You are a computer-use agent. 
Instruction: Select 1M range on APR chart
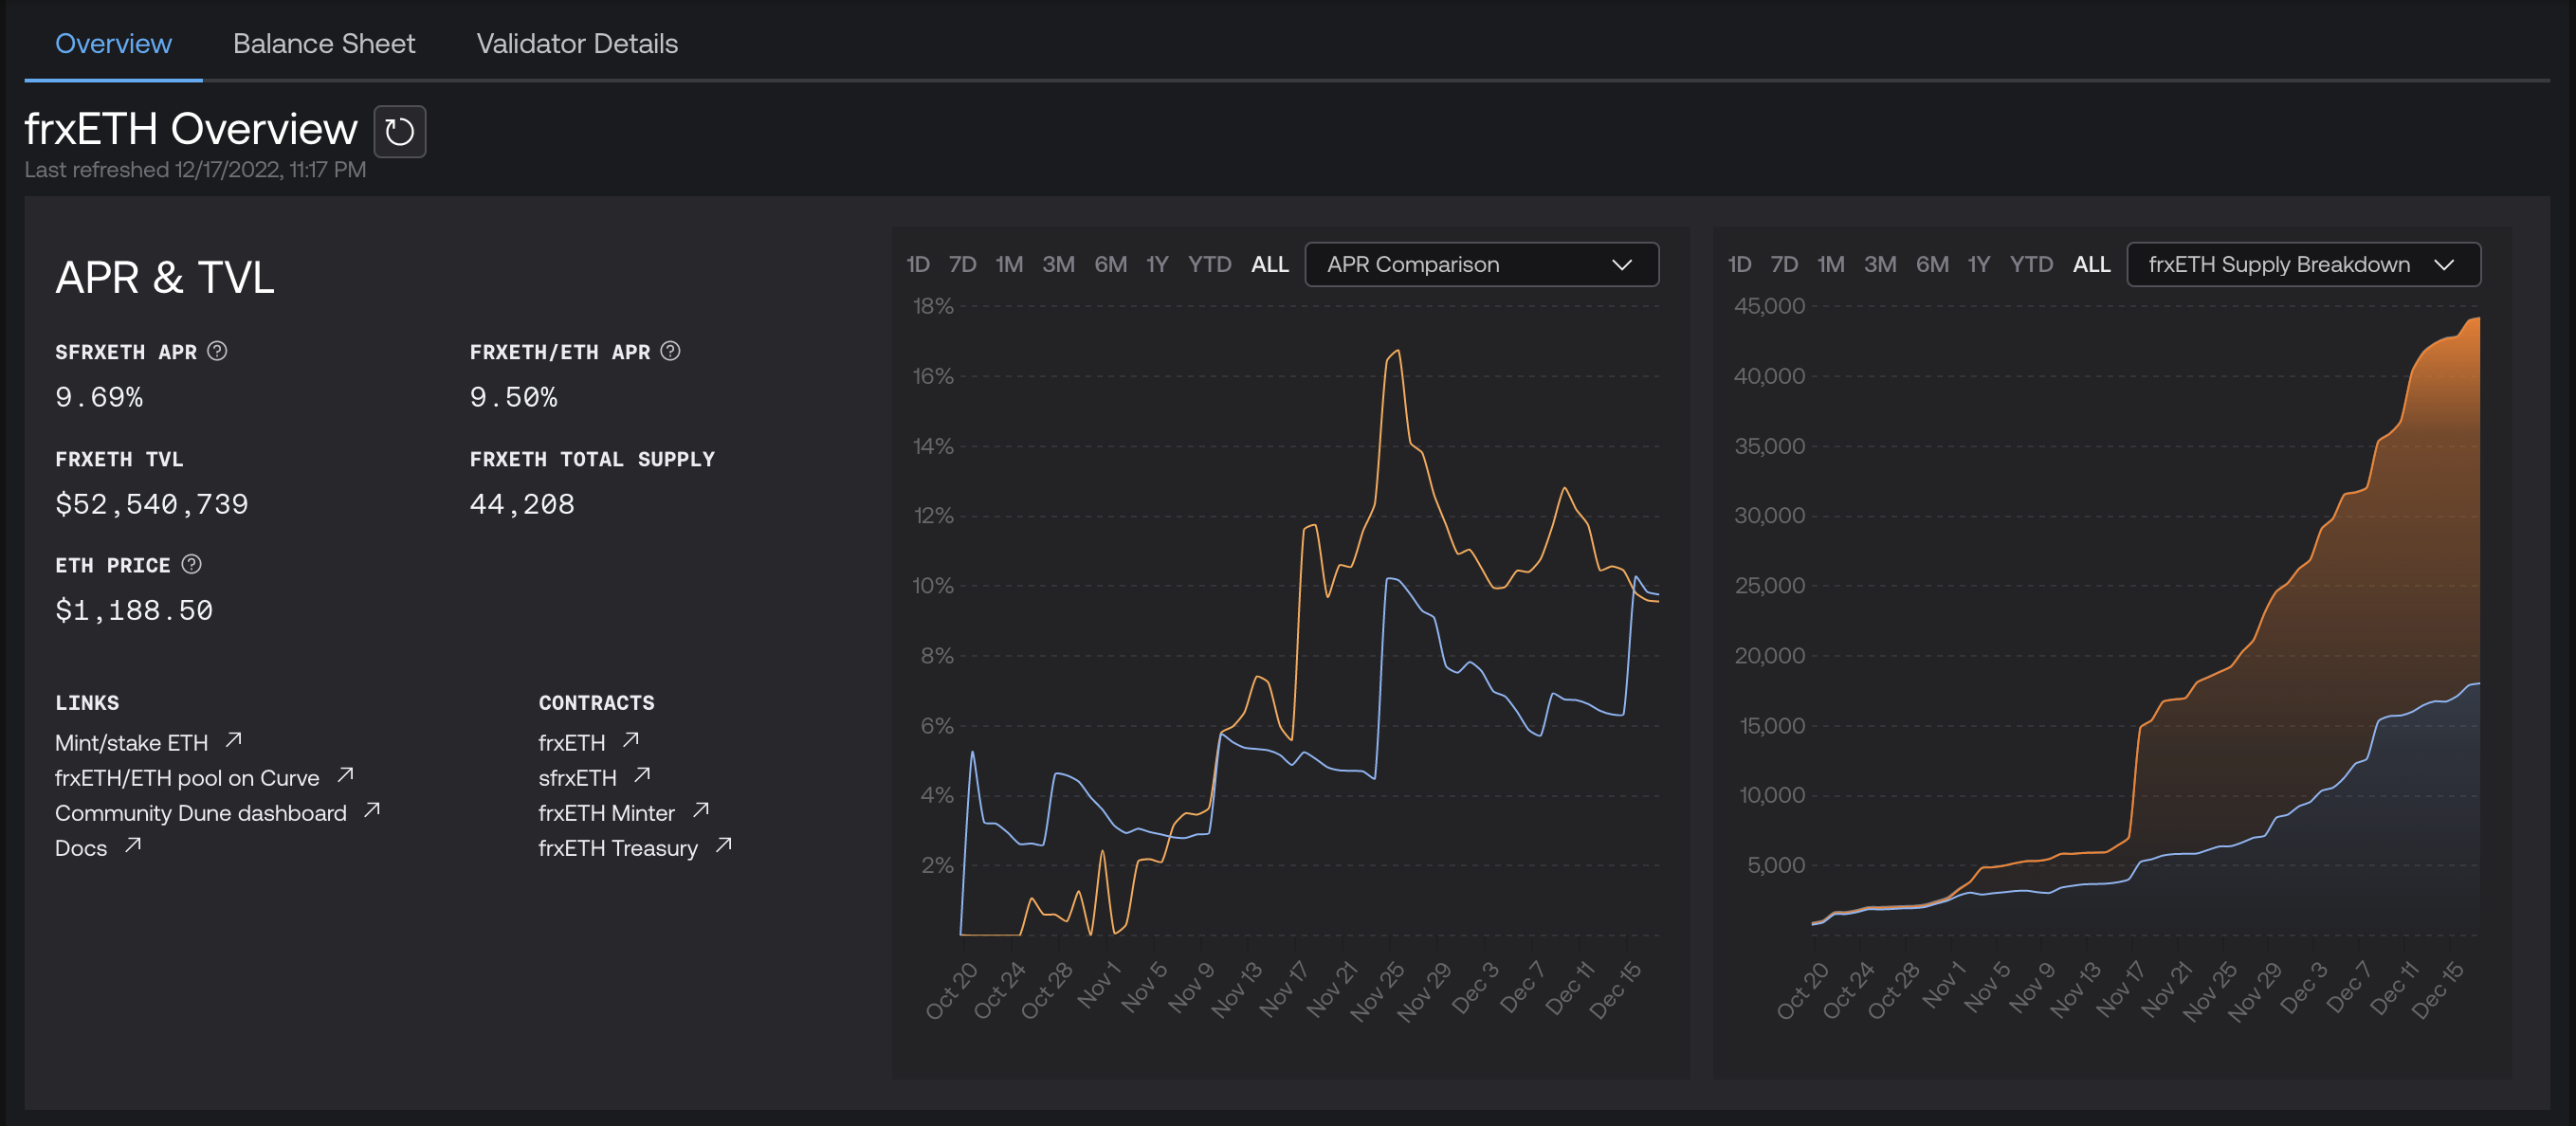[1009, 264]
